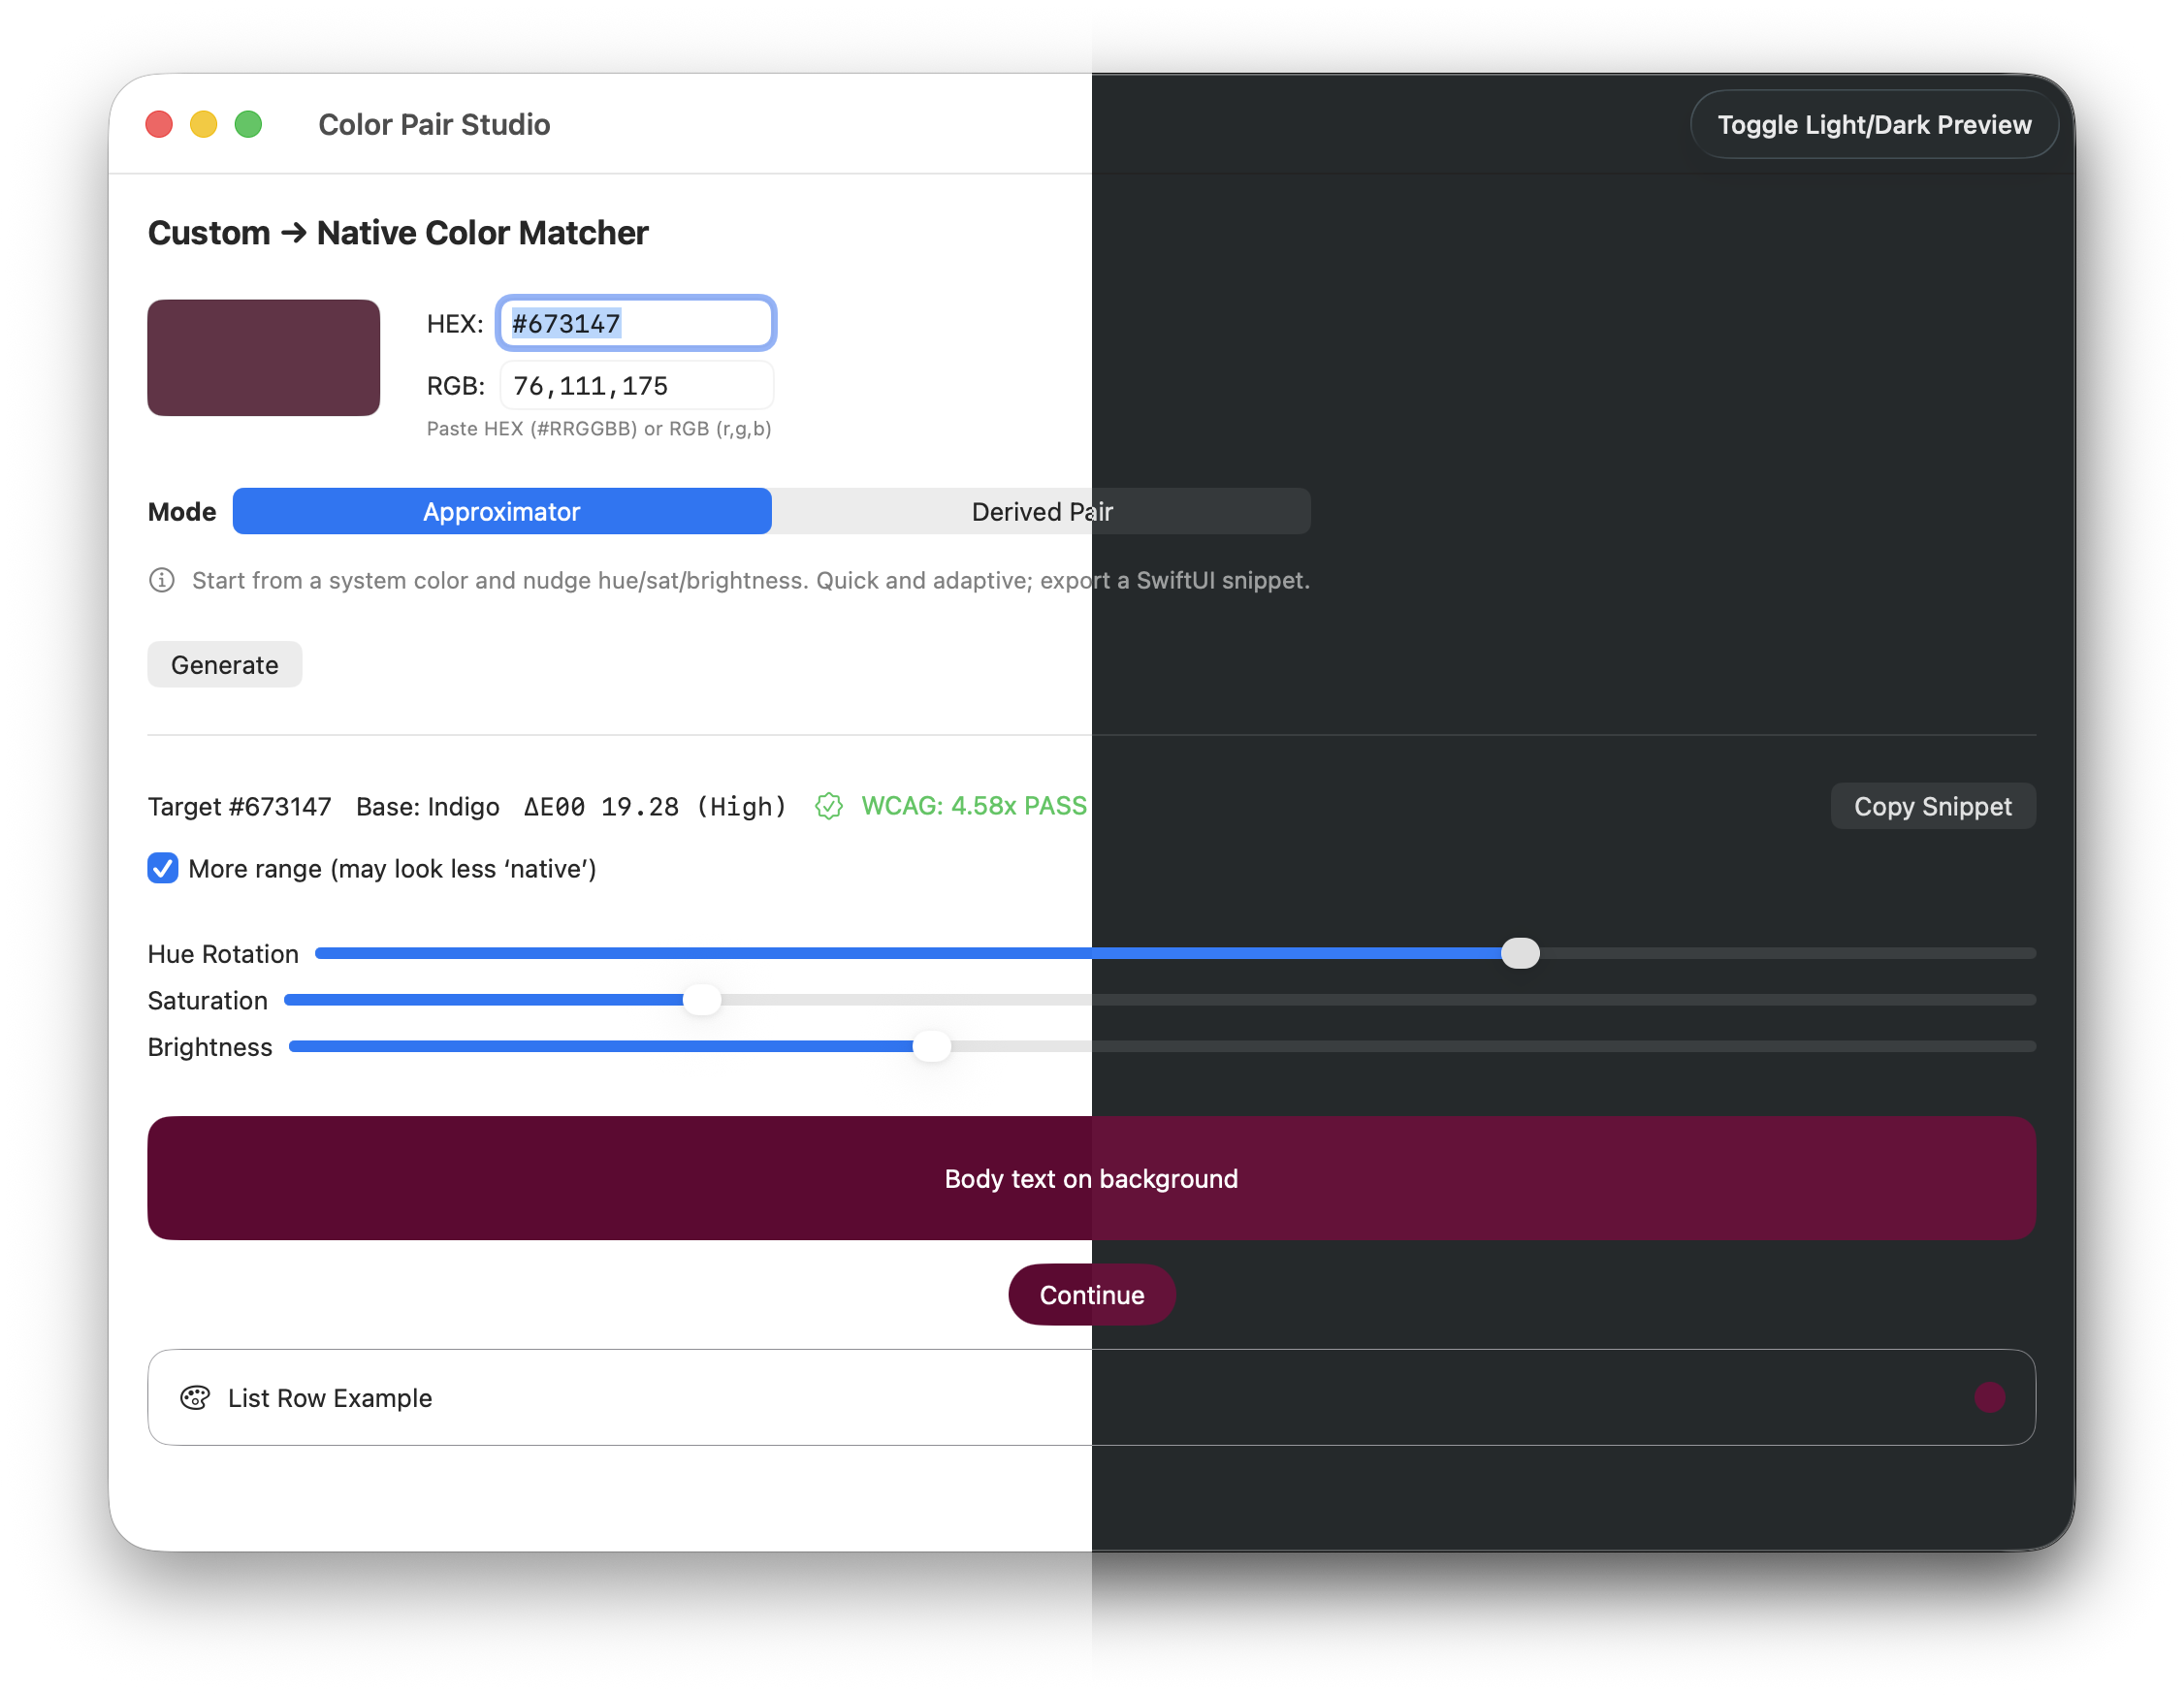Click the target color swatch preview
The width and height of the screenshot is (2184, 1695).
tap(263, 357)
